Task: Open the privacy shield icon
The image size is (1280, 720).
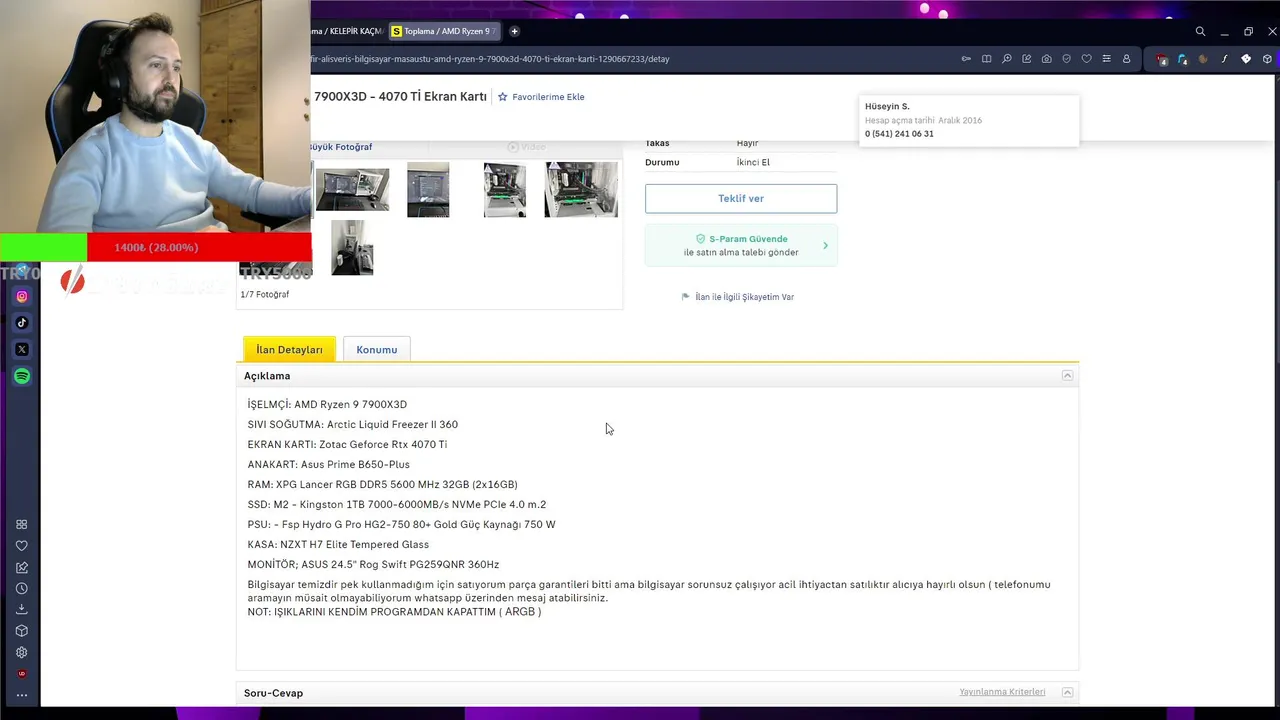Action: pos(1066,59)
